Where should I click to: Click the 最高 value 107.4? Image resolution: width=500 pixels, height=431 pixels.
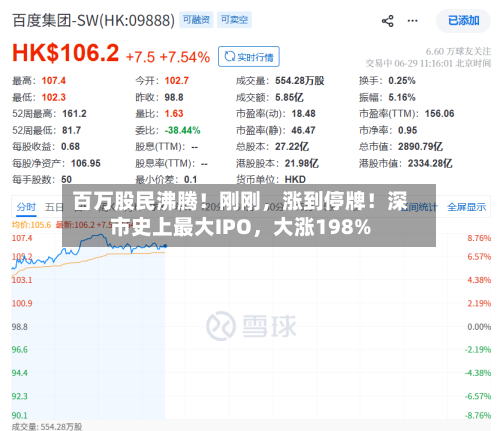click(x=53, y=81)
